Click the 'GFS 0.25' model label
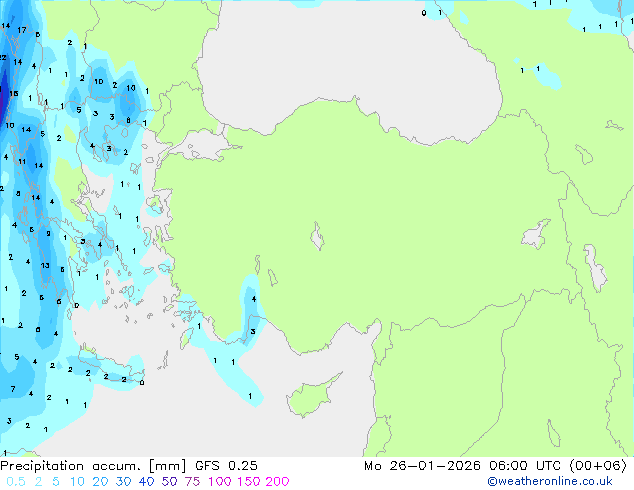634x490 pixels. [x=226, y=466]
